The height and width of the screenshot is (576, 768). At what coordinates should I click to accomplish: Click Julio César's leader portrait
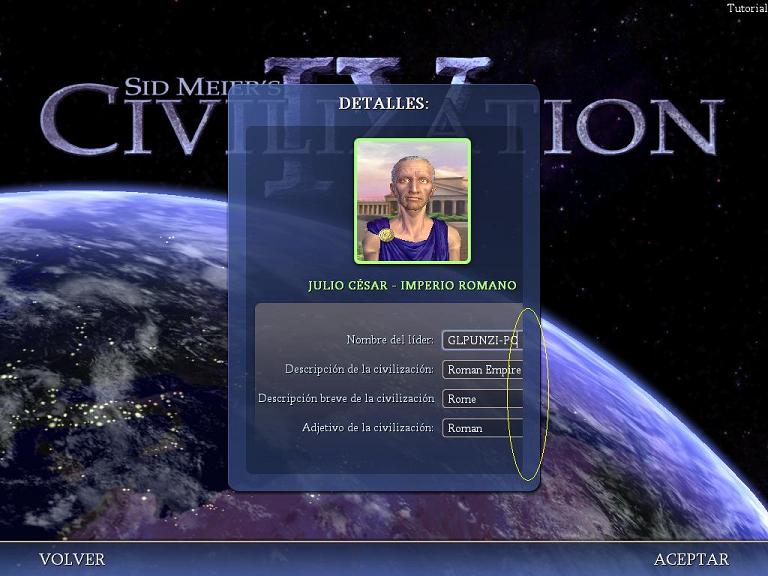pos(412,200)
